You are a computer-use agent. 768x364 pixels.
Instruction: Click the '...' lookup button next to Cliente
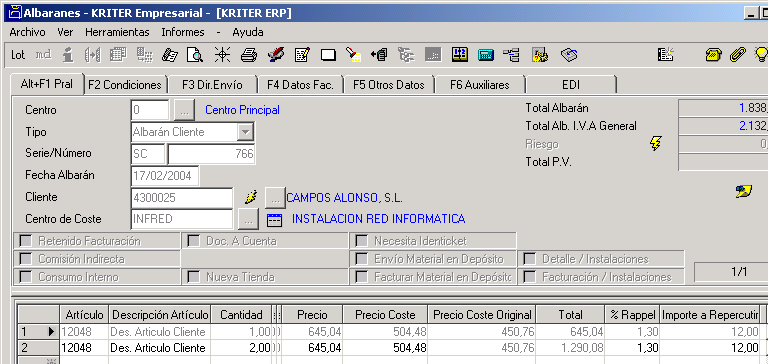(275, 198)
